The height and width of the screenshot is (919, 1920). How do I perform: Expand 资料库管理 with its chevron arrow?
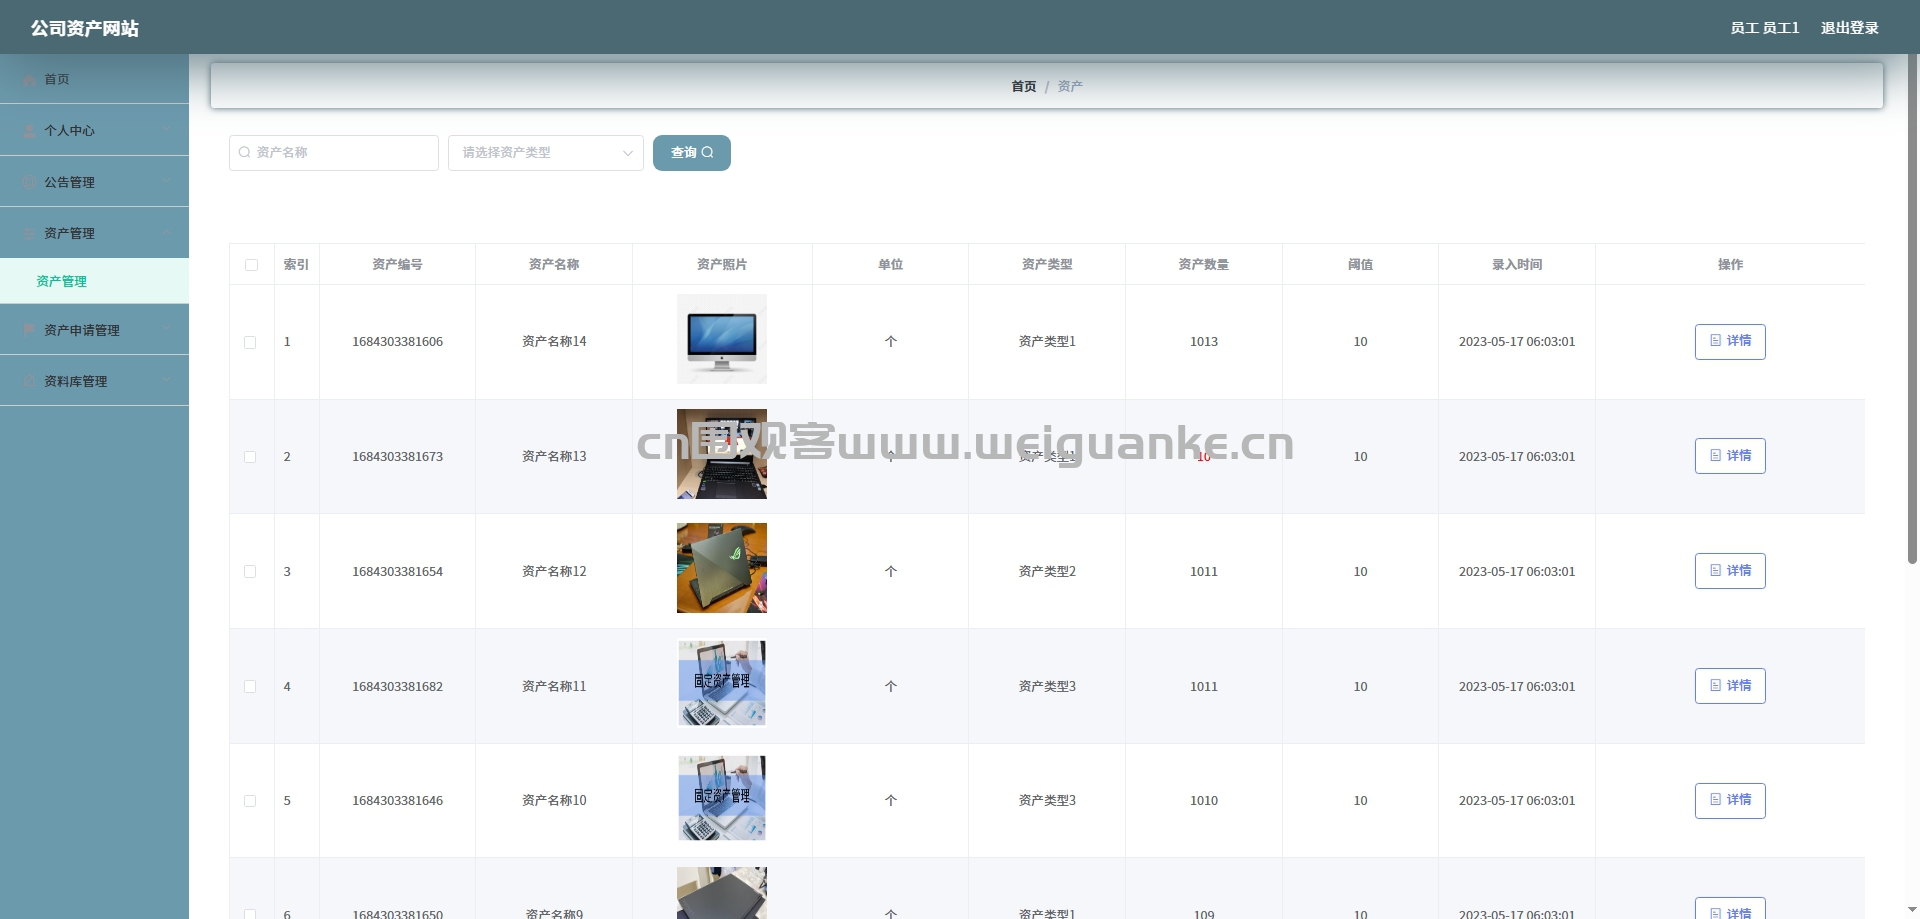point(166,381)
